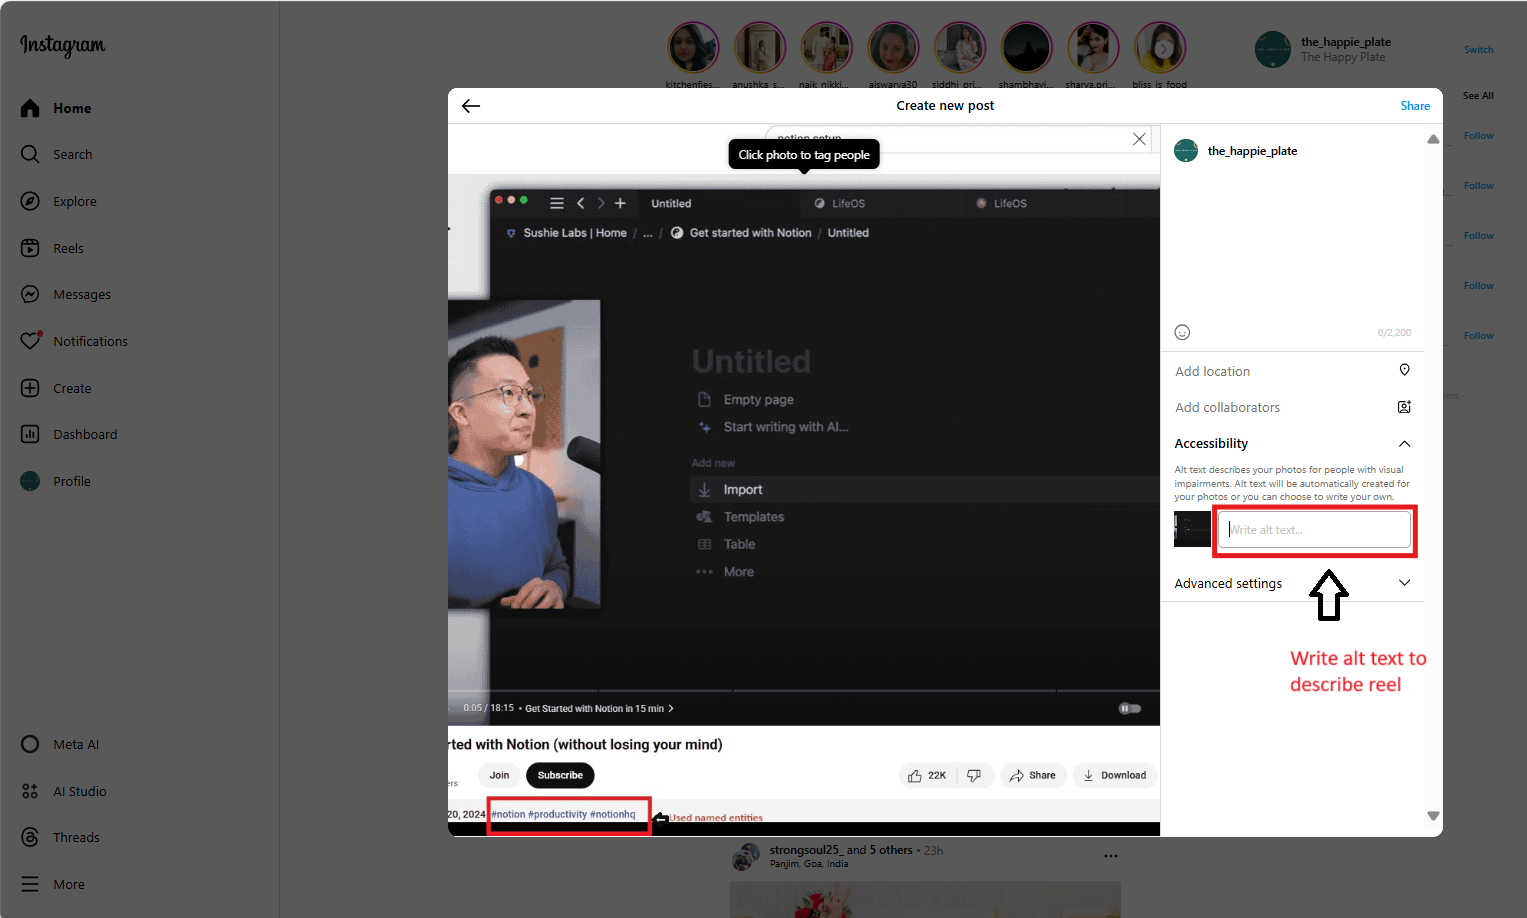Open kitchenfies story avatar
The height and width of the screenshot is (918, 1527).
[693, 47]
